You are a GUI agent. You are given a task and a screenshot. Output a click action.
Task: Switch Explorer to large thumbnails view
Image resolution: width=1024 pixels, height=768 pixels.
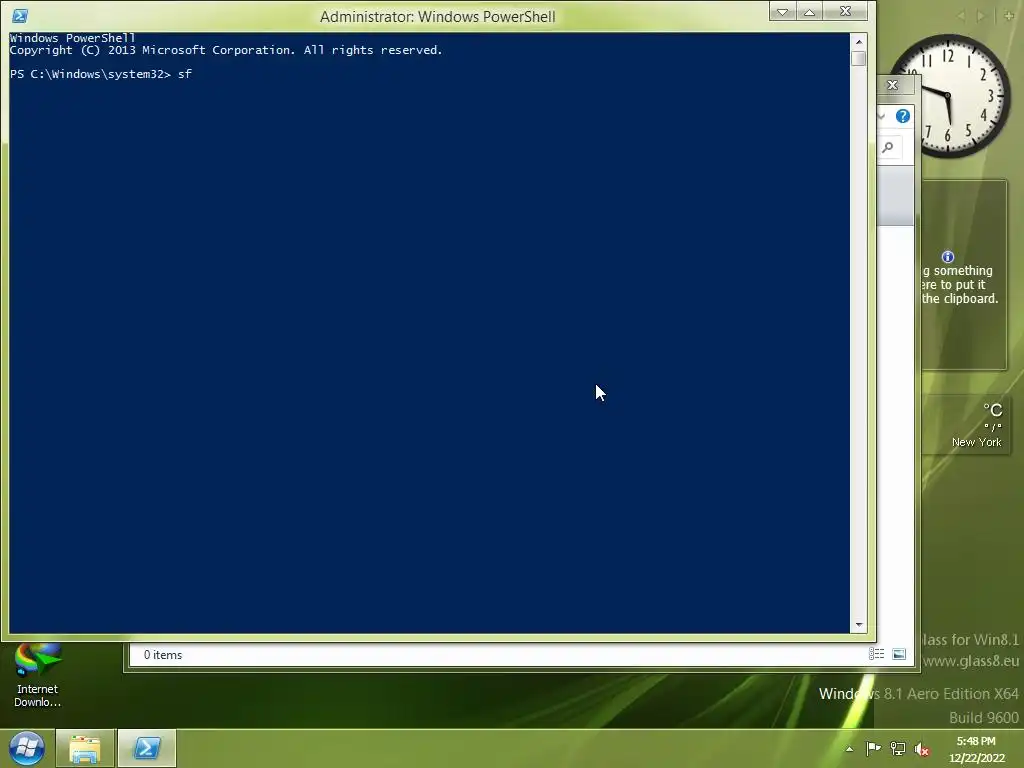click(x=899, y=654)
